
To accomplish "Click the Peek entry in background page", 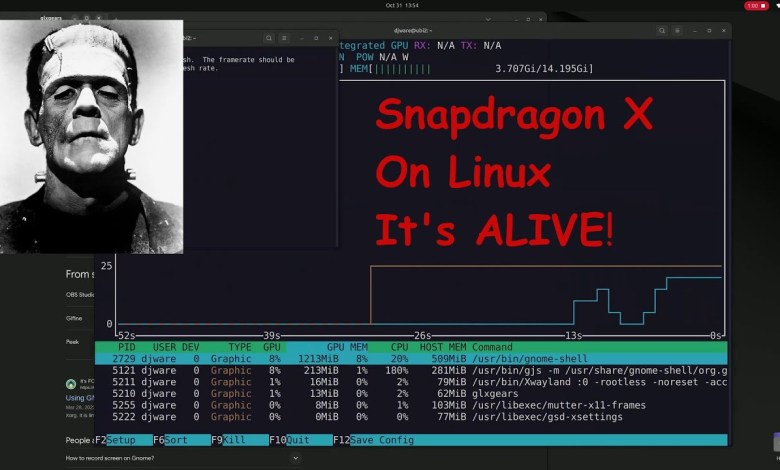I will (x=73, y=342).
